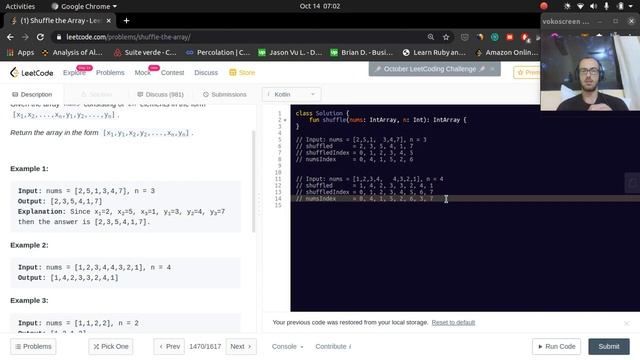Click the green circular extension icon
This screenshot has height=360, width=640.
pos(494,37)
